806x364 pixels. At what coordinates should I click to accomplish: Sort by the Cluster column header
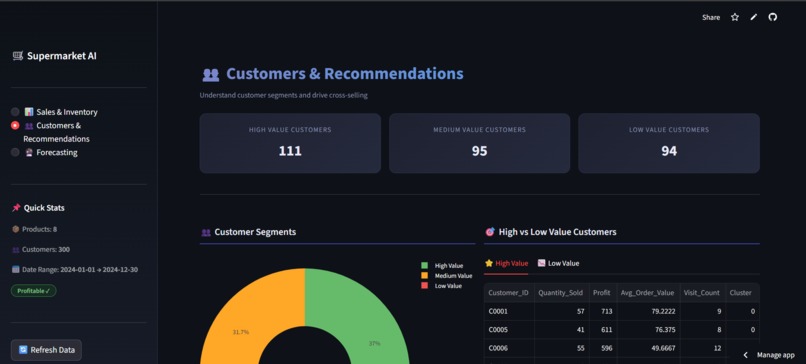[741, 293]
